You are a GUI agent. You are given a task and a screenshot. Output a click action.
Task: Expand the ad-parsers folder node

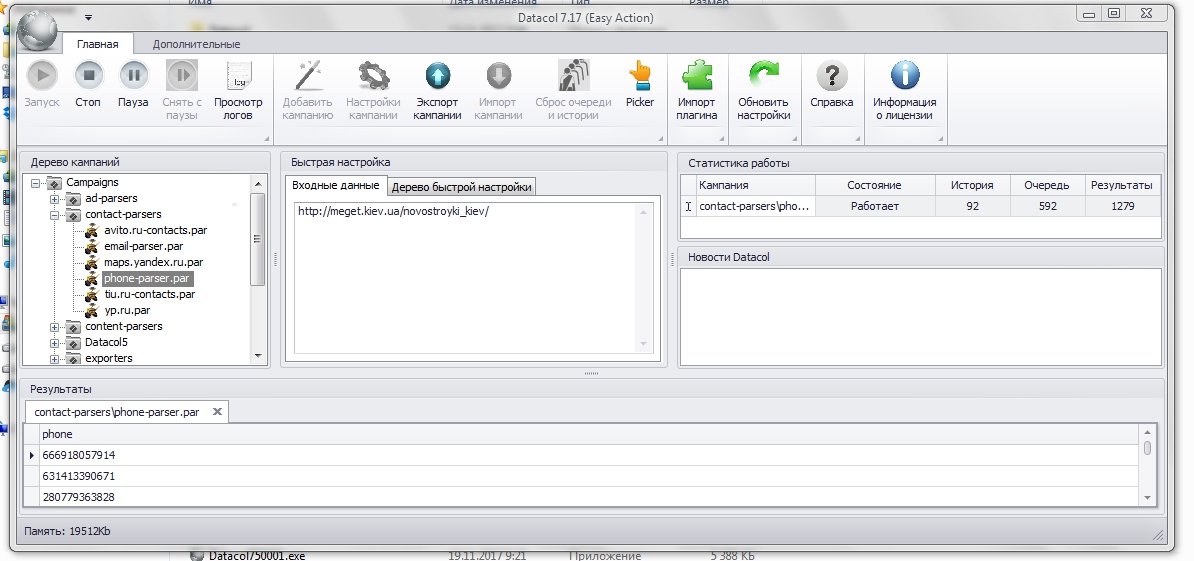coord(54,199)
